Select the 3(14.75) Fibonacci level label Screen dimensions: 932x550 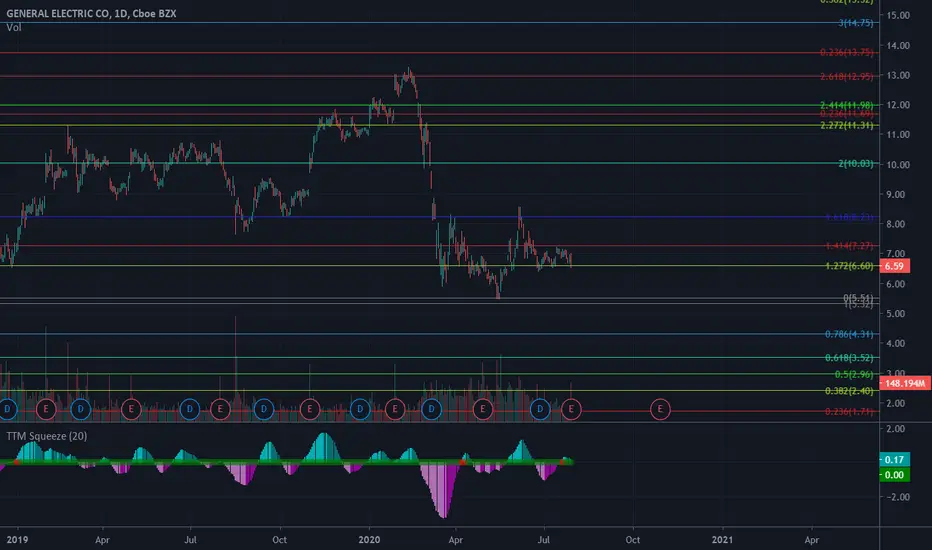point(855,23)
